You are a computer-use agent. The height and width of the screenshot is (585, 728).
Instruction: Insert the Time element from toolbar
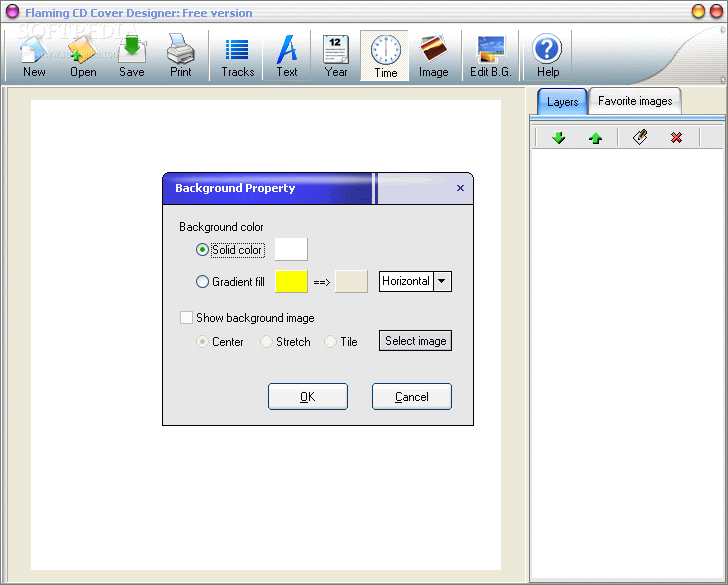pos(385,56)
